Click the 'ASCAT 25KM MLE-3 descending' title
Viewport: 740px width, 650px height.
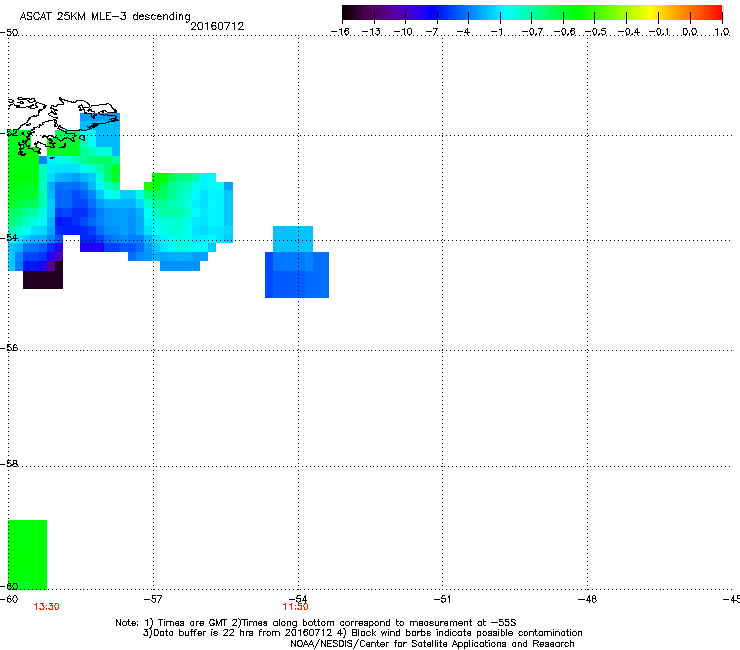point(105,16)
